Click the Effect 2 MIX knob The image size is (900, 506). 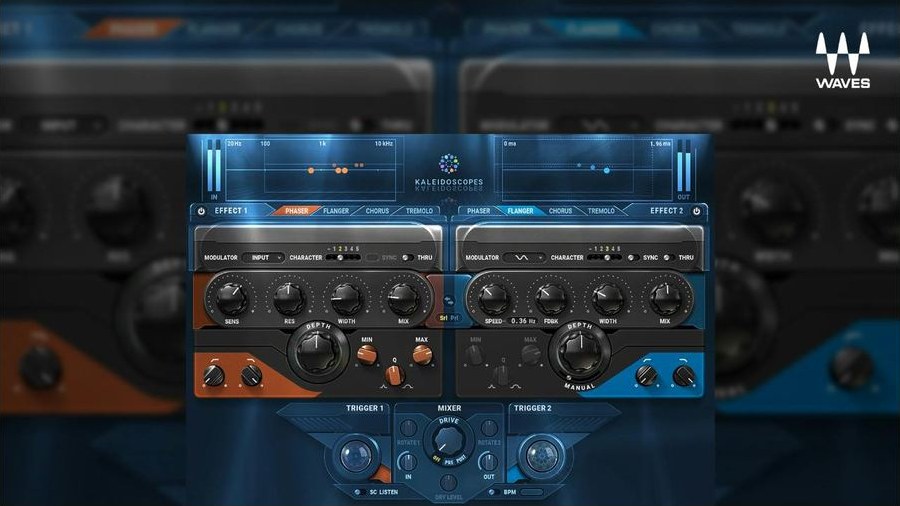(665, 298)
